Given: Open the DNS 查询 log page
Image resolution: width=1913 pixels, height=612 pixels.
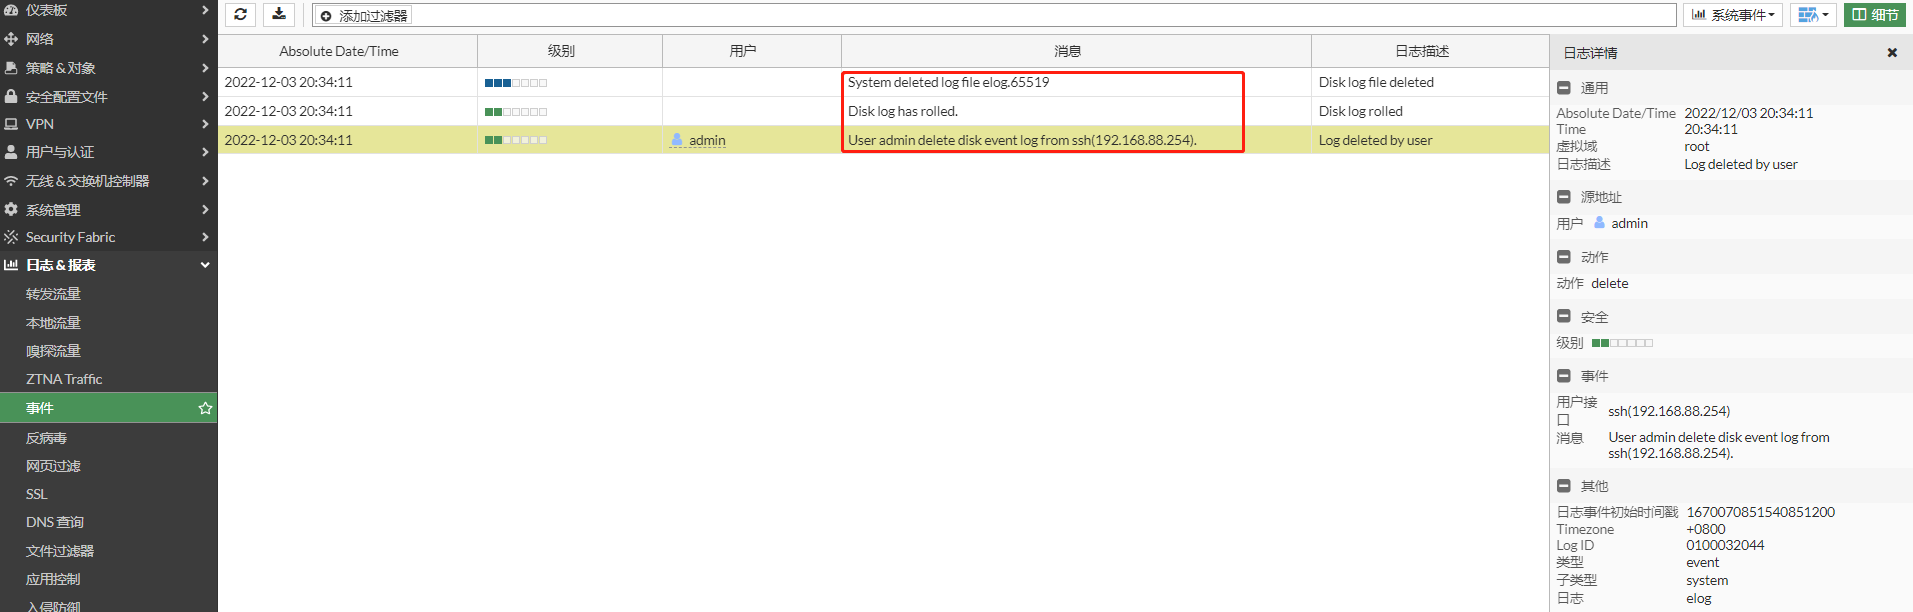Looking at the screenshot, I should tap(55, 522).
